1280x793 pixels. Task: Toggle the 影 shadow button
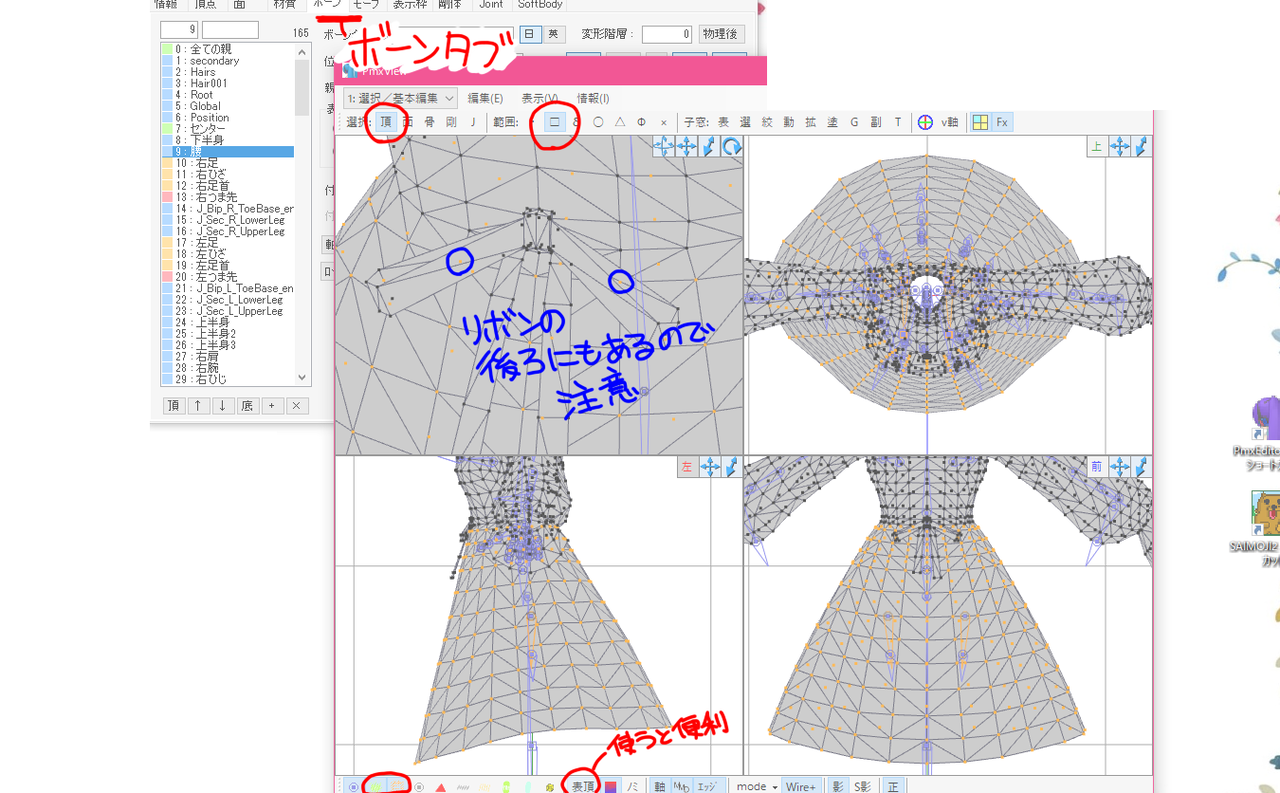click(x=838, y=786)
